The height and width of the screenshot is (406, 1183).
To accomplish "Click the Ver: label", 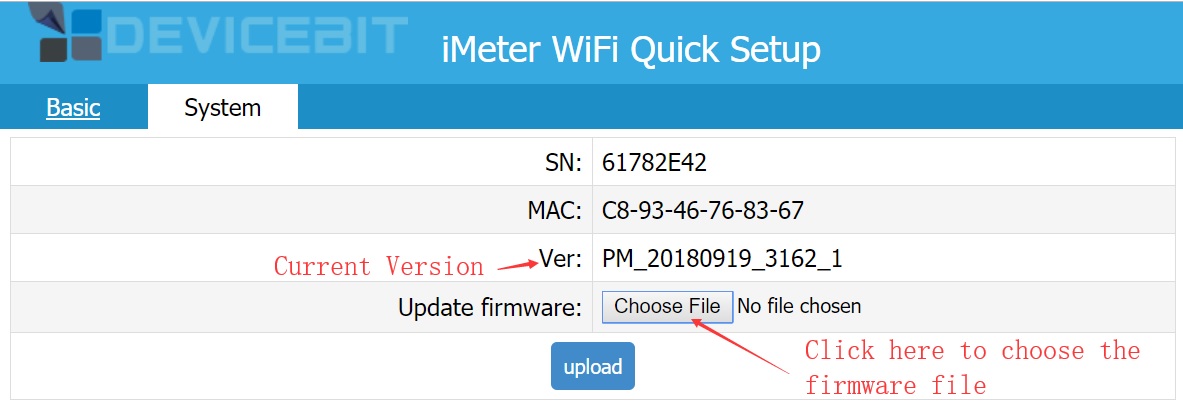I will tap(560, 259).
